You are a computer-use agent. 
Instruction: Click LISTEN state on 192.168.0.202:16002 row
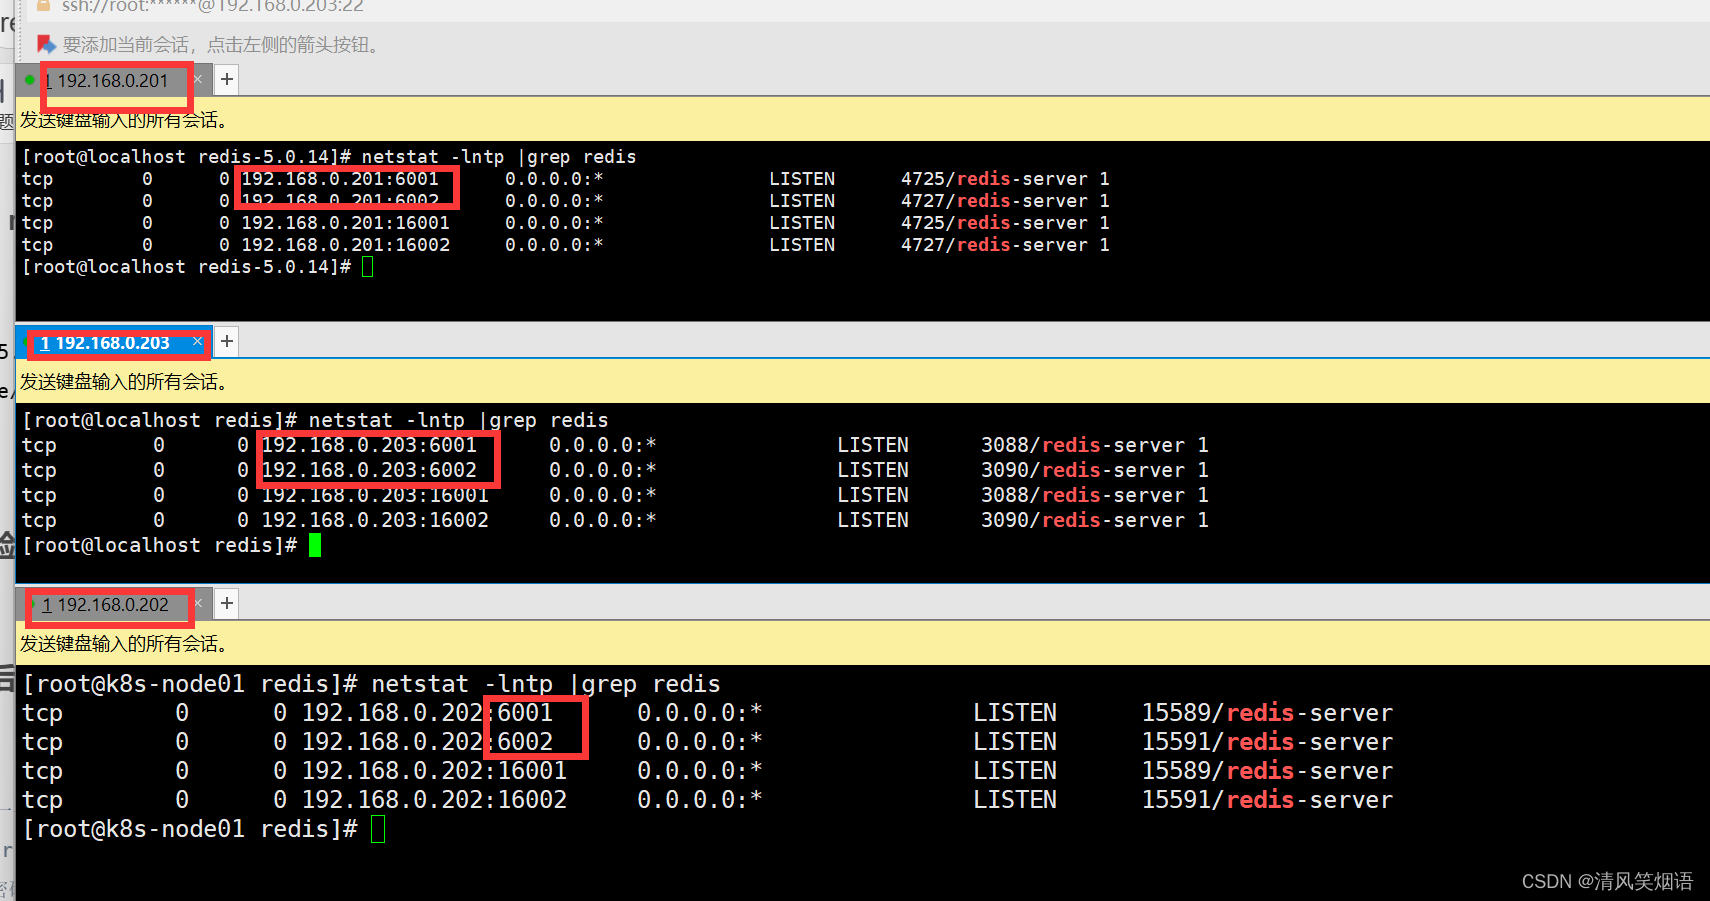1015,800
